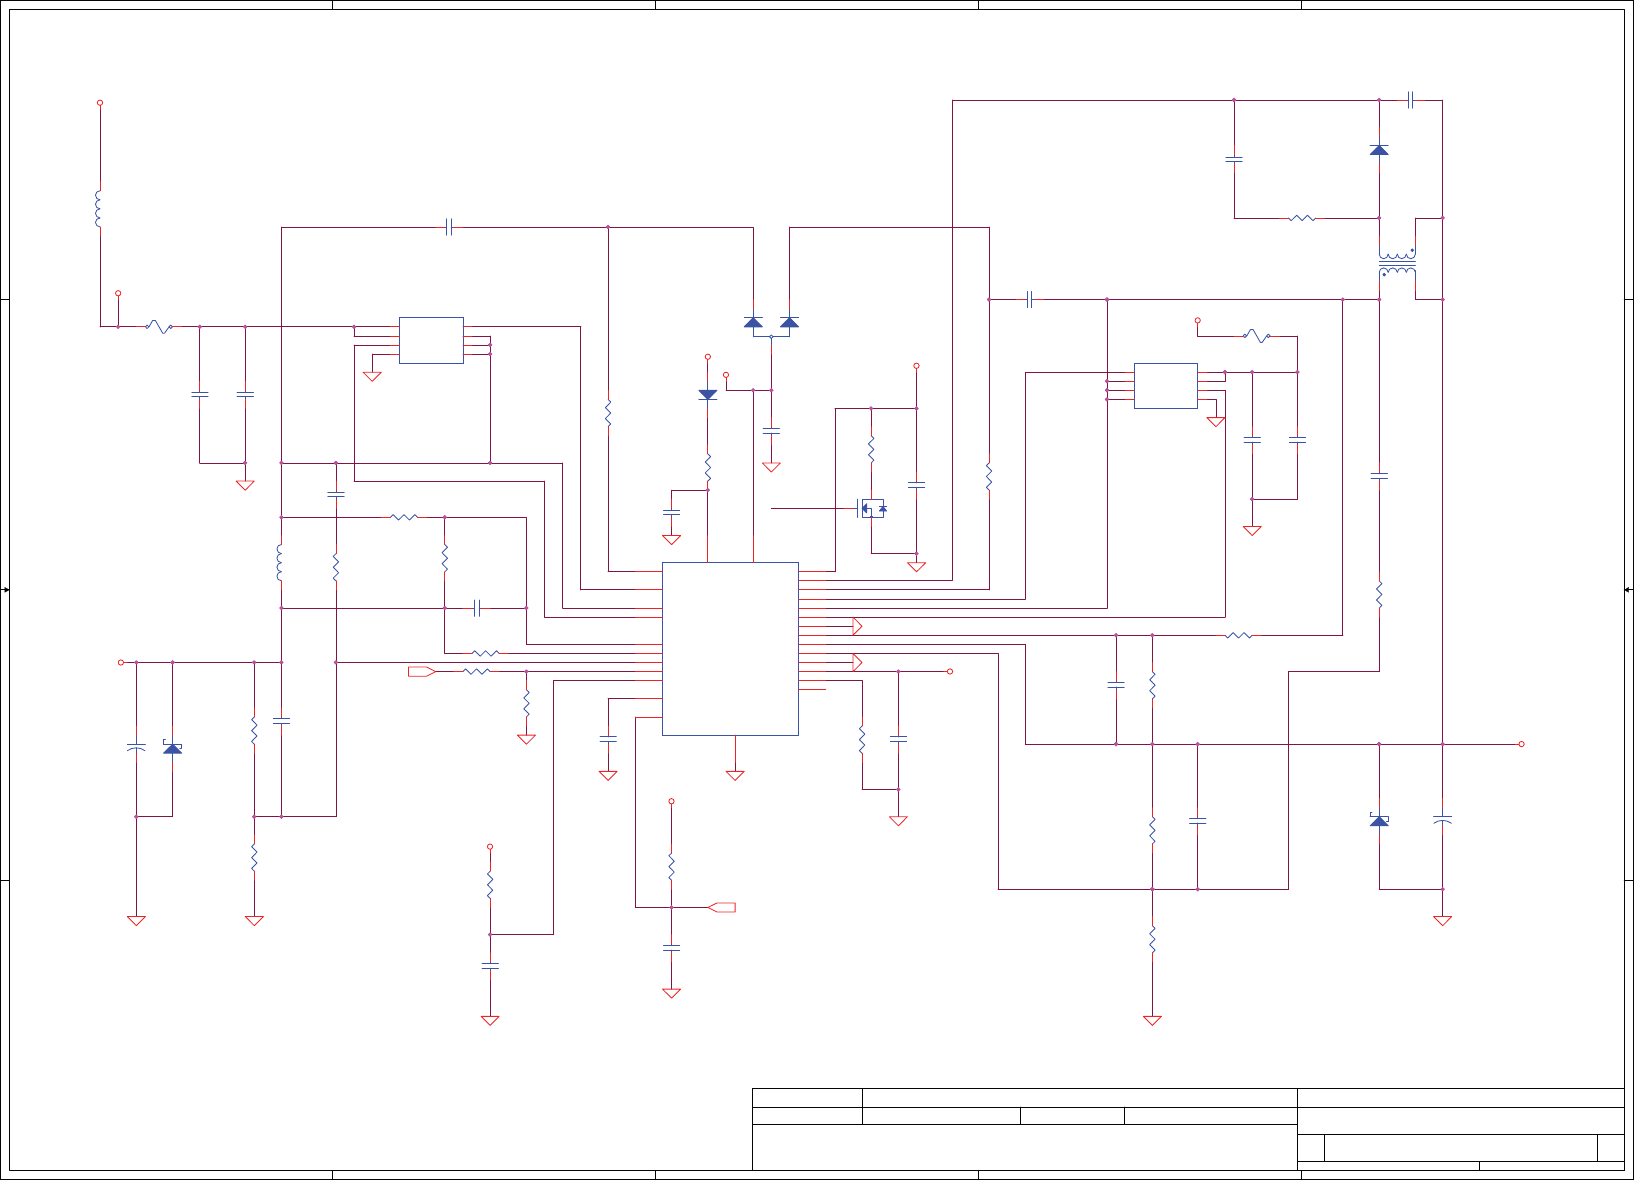The width and height of the screenshot is (1634, 1181).
Task: Select the capacitor at the top-right corner wire
Action: 1410,100
